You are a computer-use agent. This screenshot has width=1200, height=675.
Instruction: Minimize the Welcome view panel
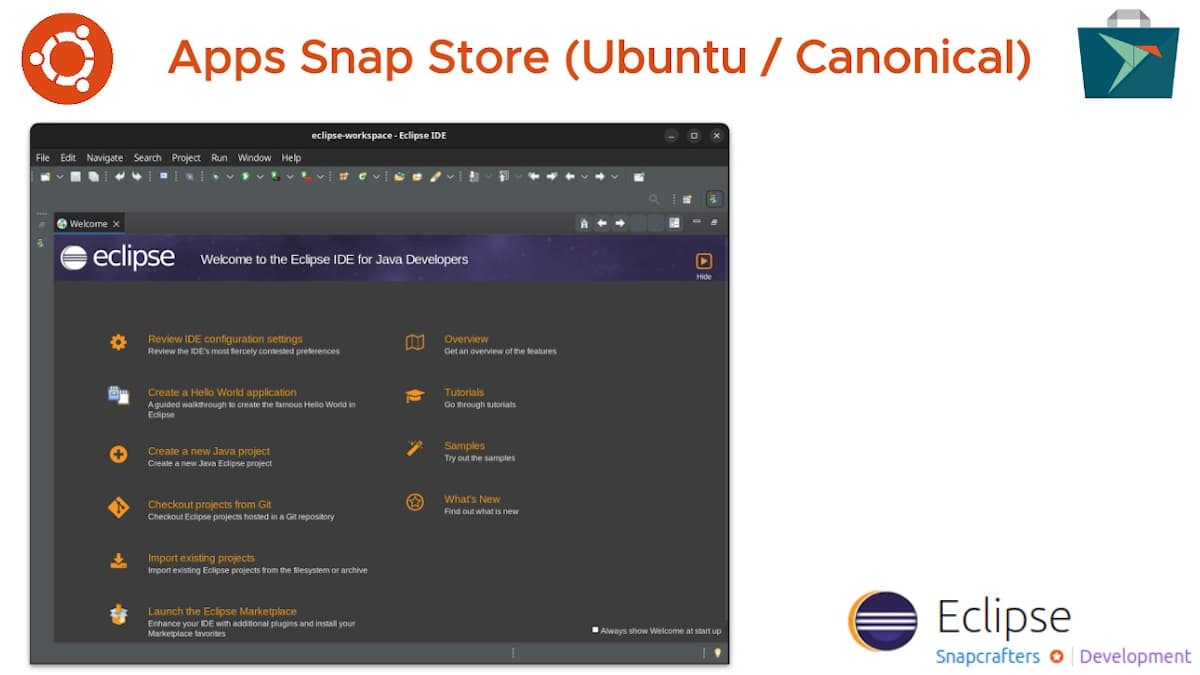coord(697,222)
